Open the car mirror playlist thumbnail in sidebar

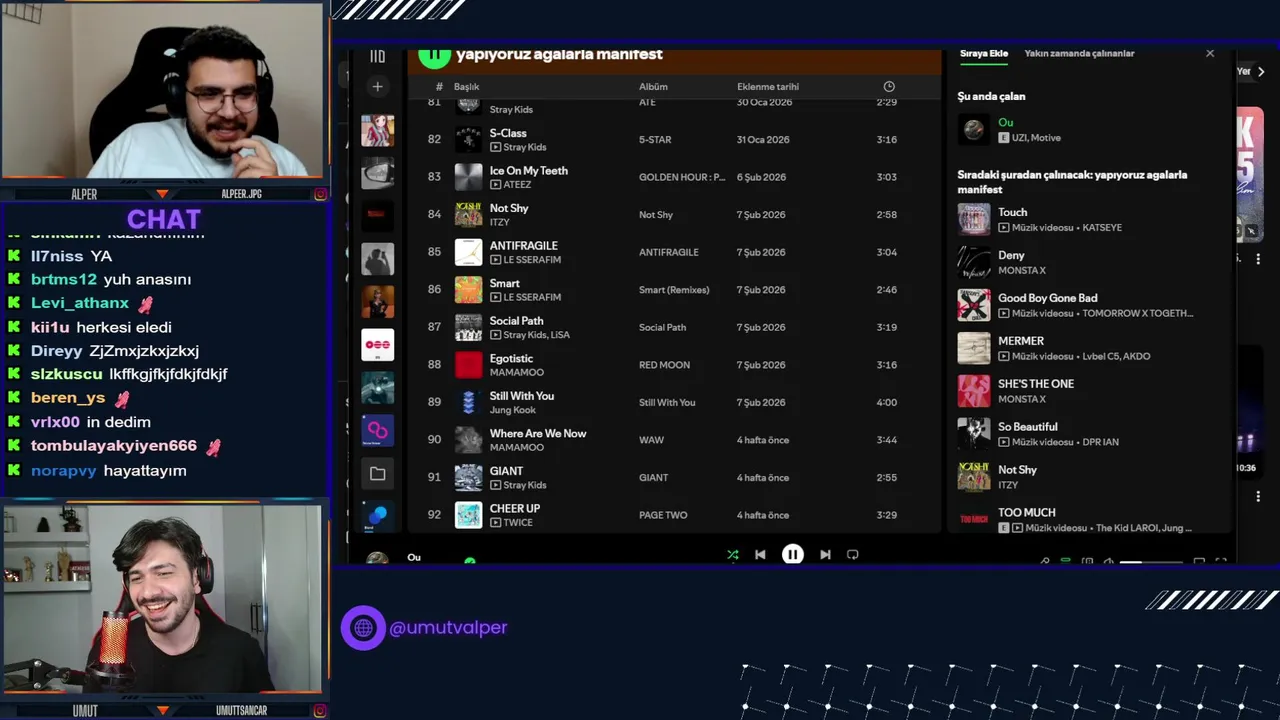coord(377,173)
